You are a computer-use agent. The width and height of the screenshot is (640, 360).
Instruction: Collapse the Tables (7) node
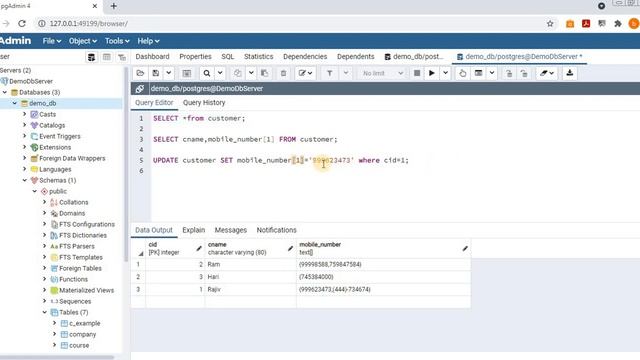click(x=44, y=312)
